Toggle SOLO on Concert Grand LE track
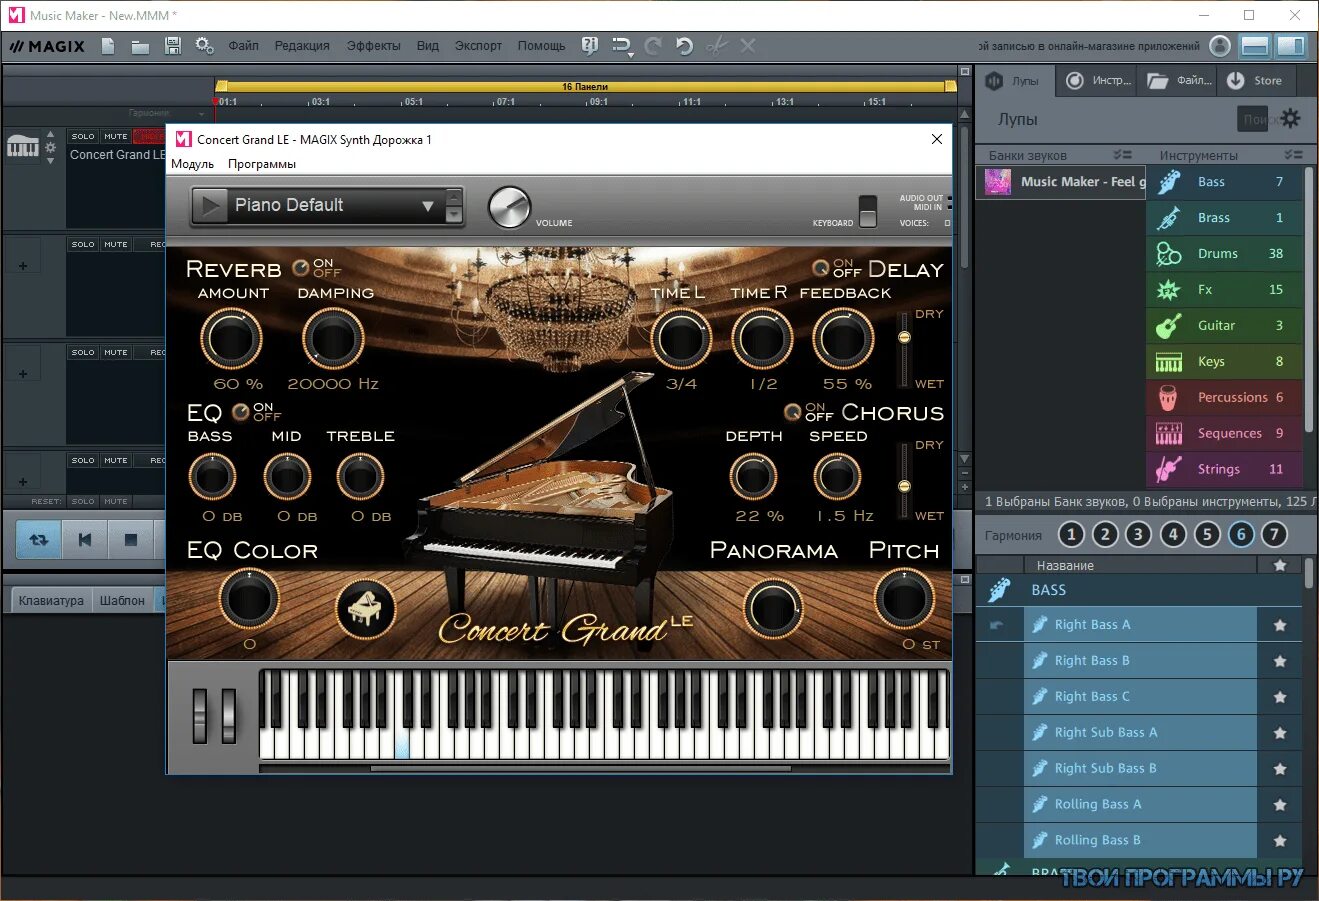Screen dimensions: 1319x901 click(x=83, y=136)
